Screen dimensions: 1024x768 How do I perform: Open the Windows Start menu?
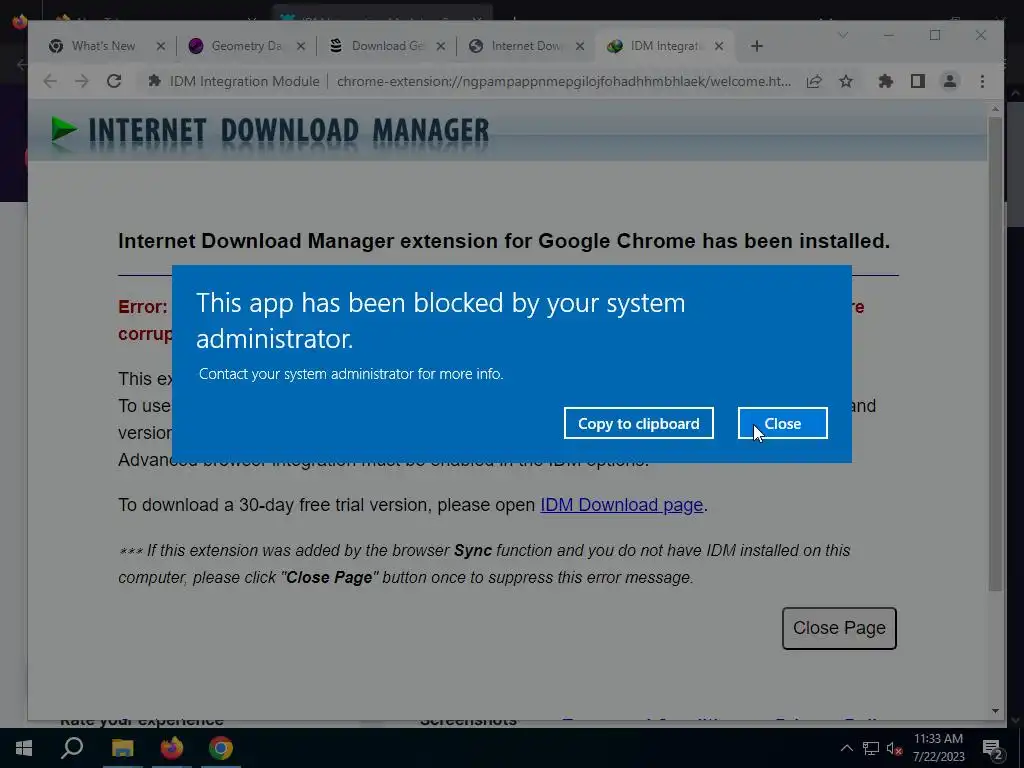24,748
